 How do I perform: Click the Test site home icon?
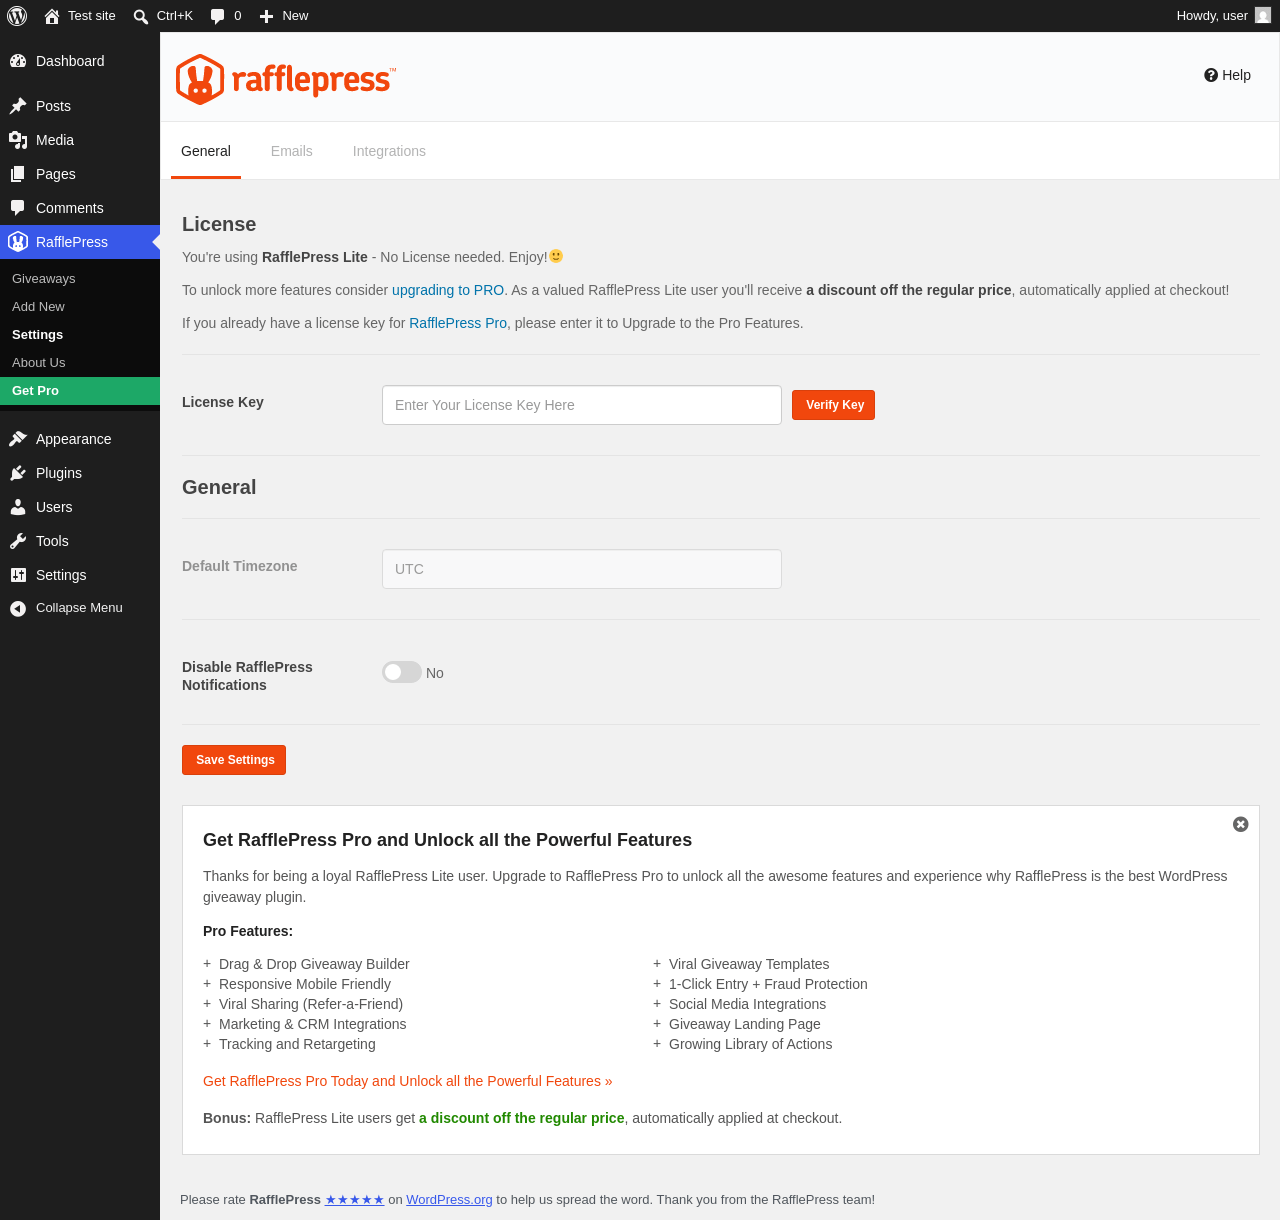[52, 16]
